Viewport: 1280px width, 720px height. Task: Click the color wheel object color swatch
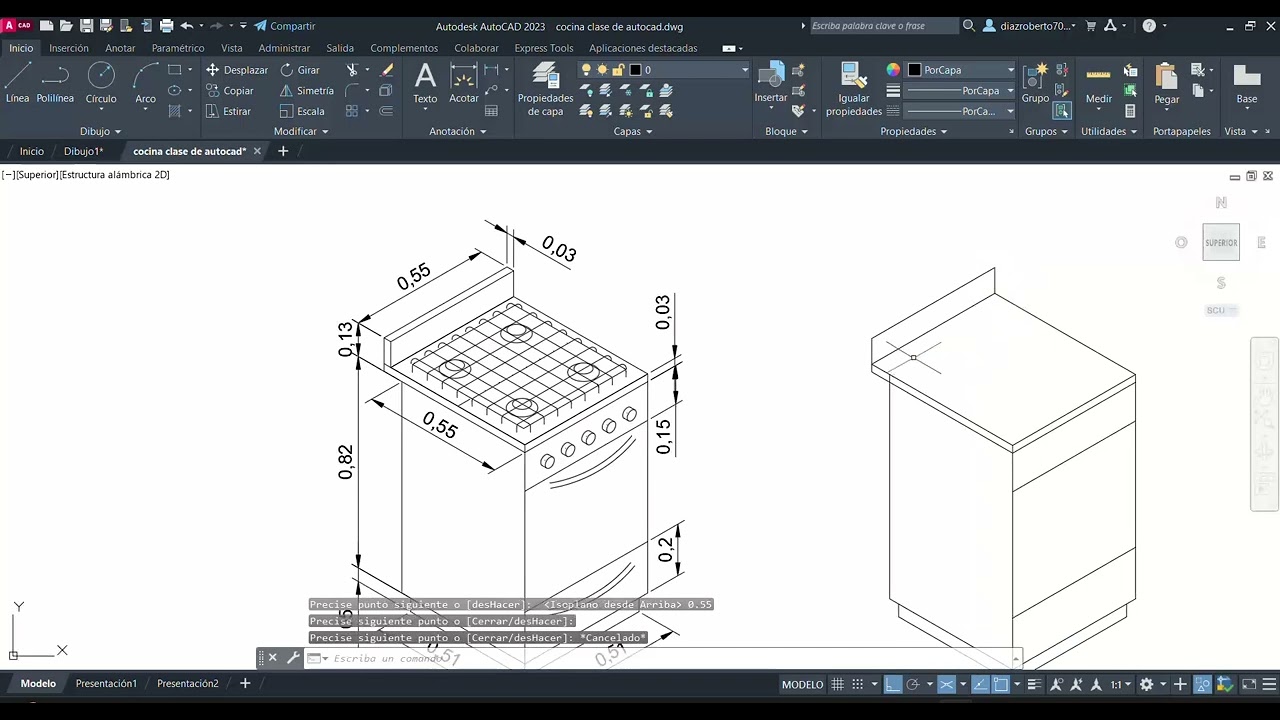(x=893, y=70)
